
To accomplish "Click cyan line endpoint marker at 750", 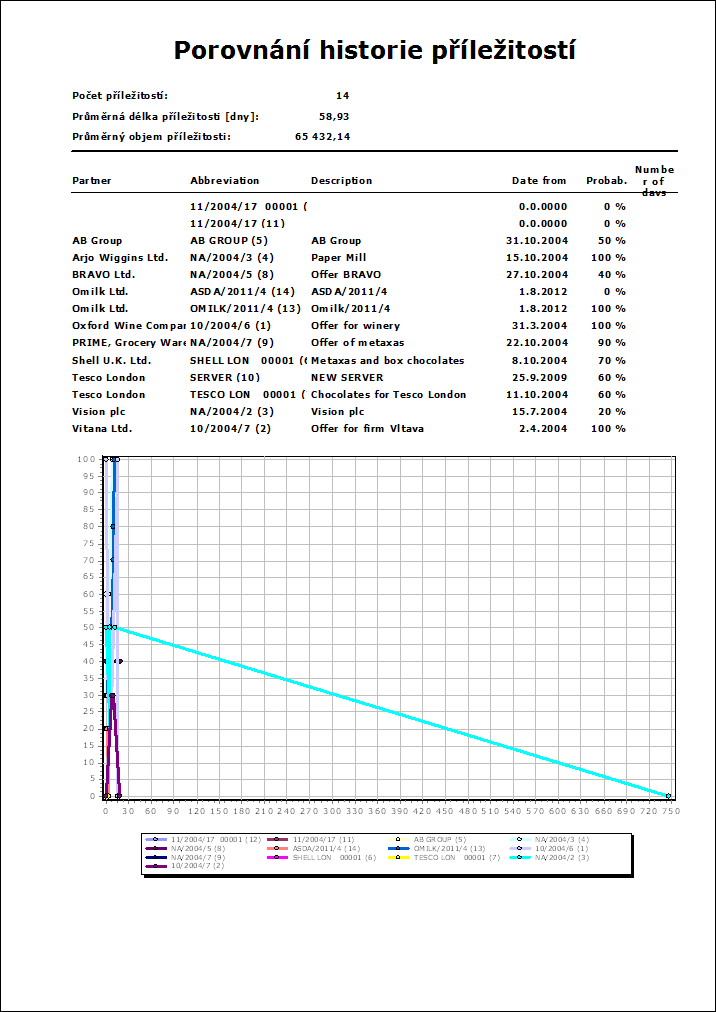I will tap(668, 796).
